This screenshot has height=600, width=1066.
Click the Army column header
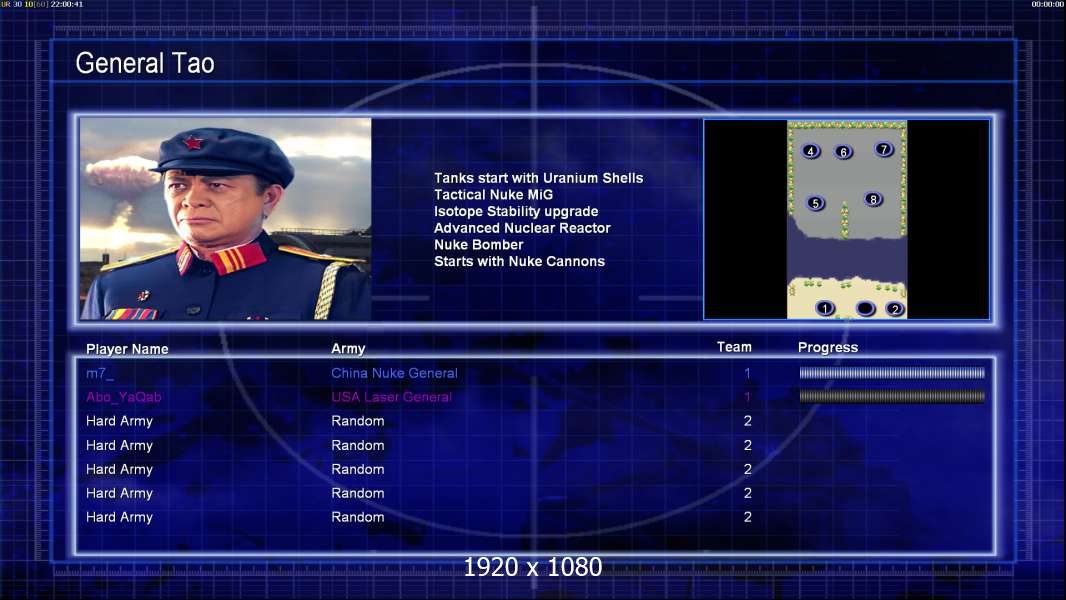pos(348,349)
